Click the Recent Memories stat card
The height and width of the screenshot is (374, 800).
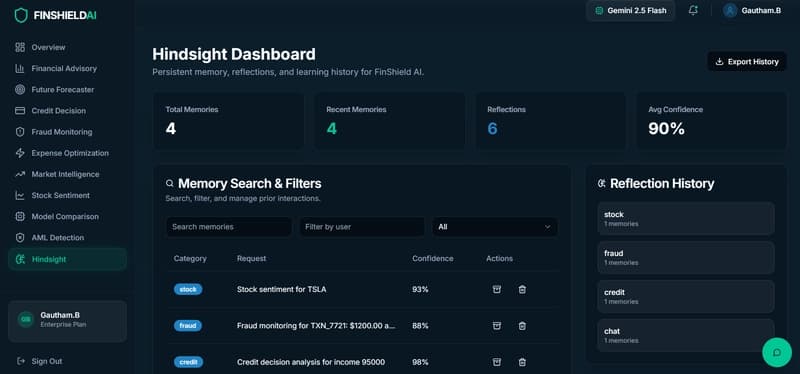coord(389,121)
